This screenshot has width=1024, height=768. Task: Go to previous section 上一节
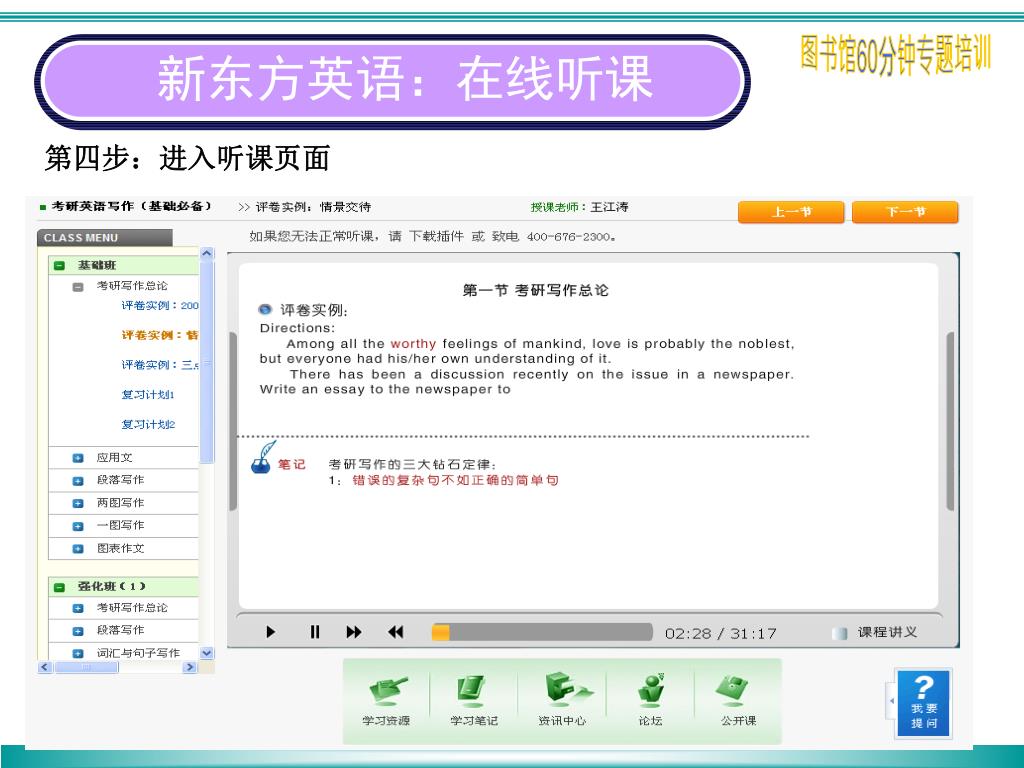(791, 212)
